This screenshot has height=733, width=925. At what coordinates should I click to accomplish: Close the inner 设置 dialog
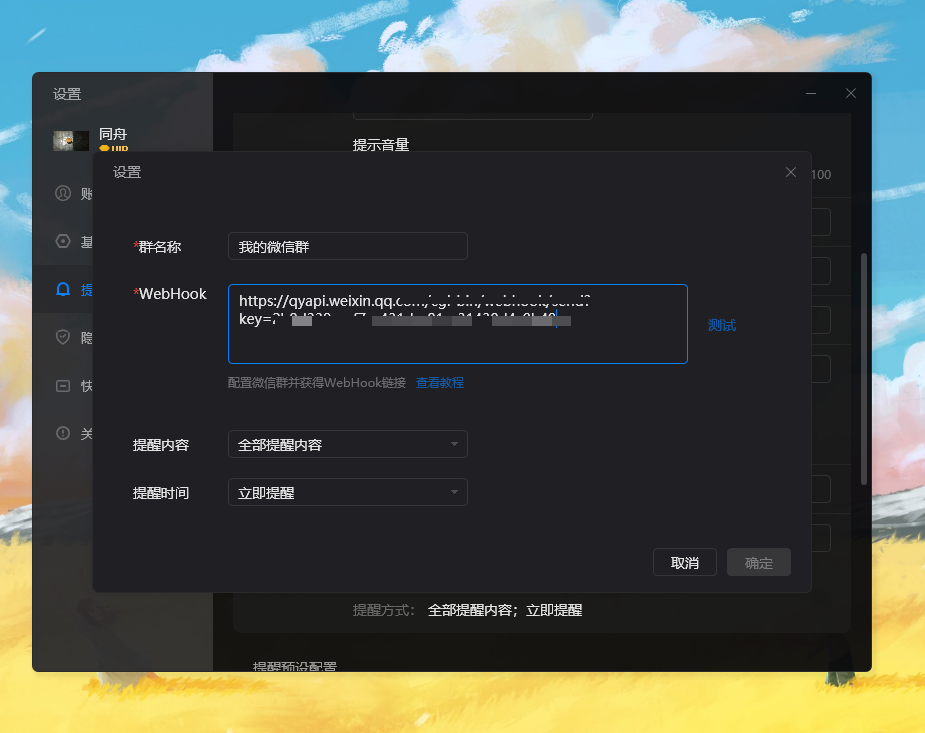coord(791,172)
